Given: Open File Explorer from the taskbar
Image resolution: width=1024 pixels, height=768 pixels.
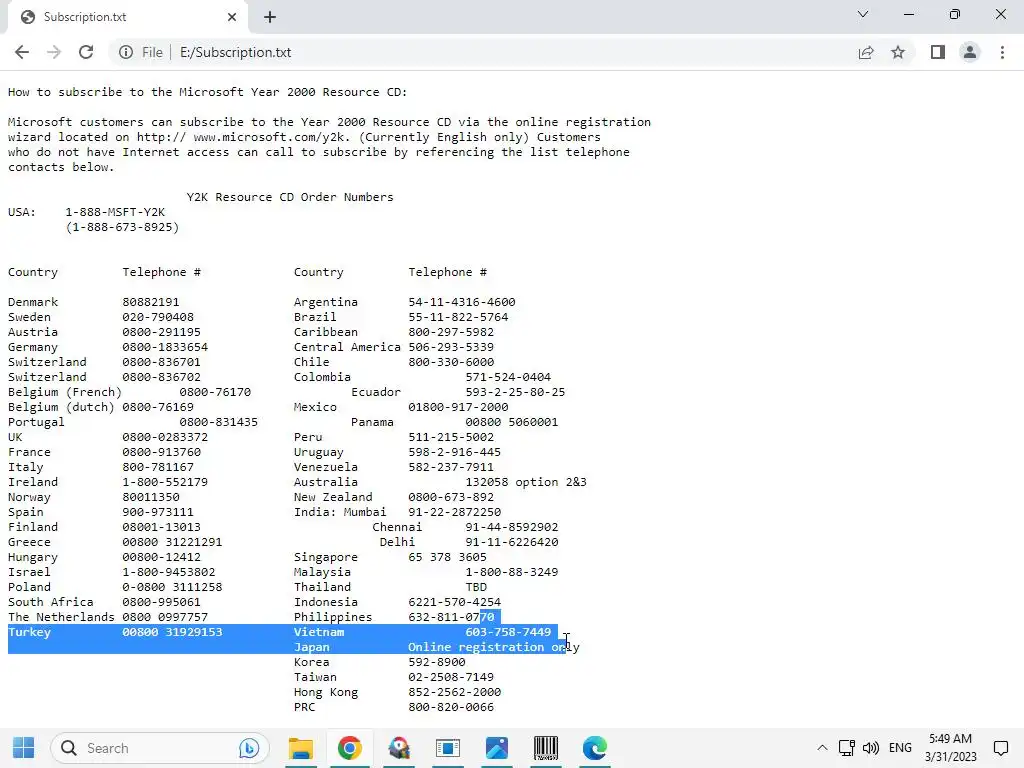Looking at the screenshot, I should point(301,748).
